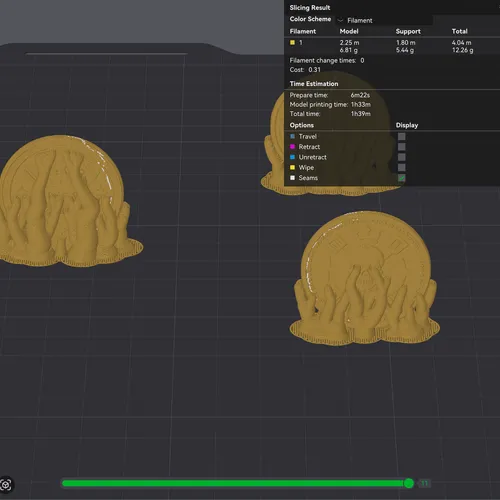
Task: Enable the Retract display checkbox
Action: tap(402, 147)
